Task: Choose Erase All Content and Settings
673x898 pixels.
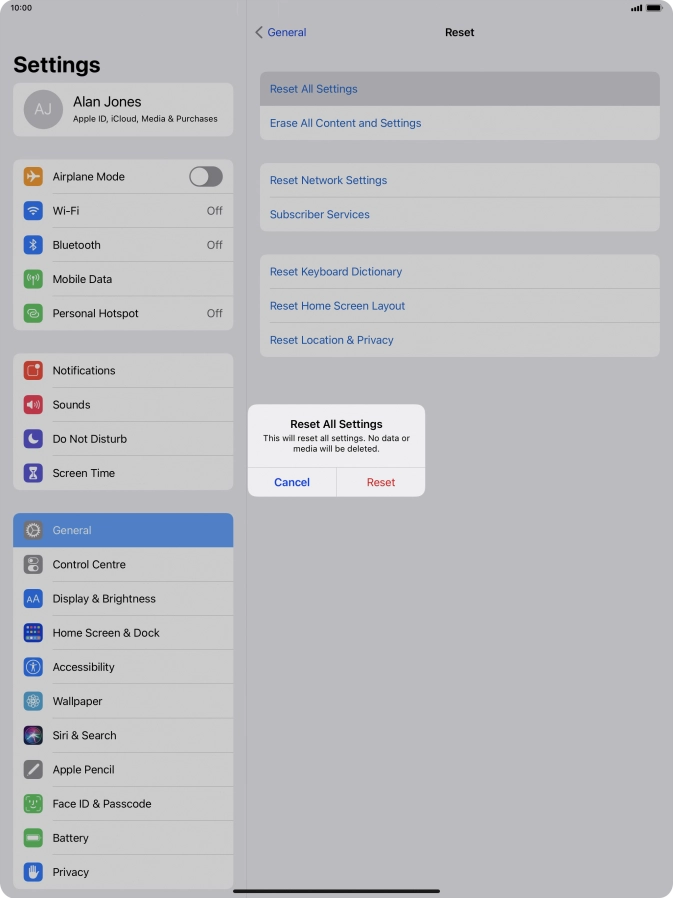Action: point(460,123)
